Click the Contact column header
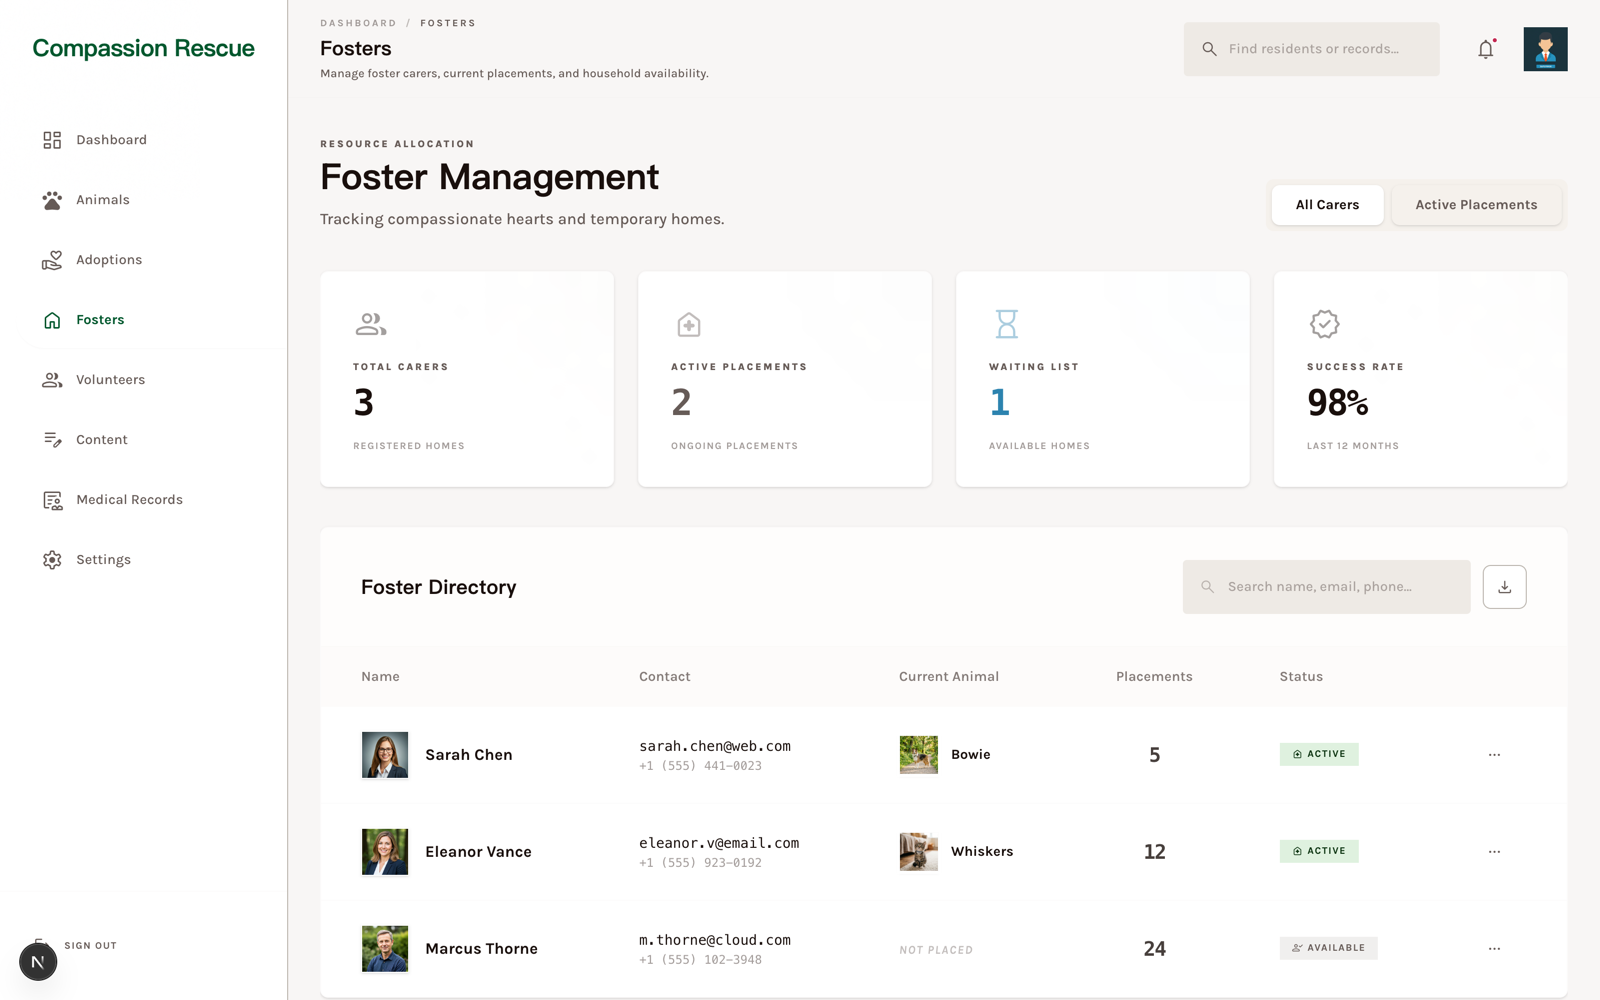This screenshot has width=1600, height=1000. (665, 677)
